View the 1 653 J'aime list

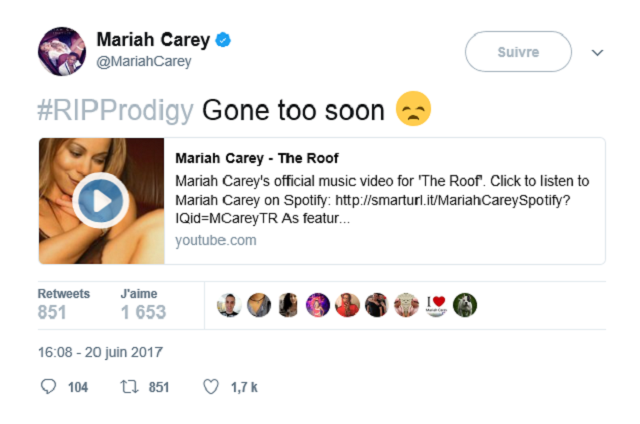(143, 305)
